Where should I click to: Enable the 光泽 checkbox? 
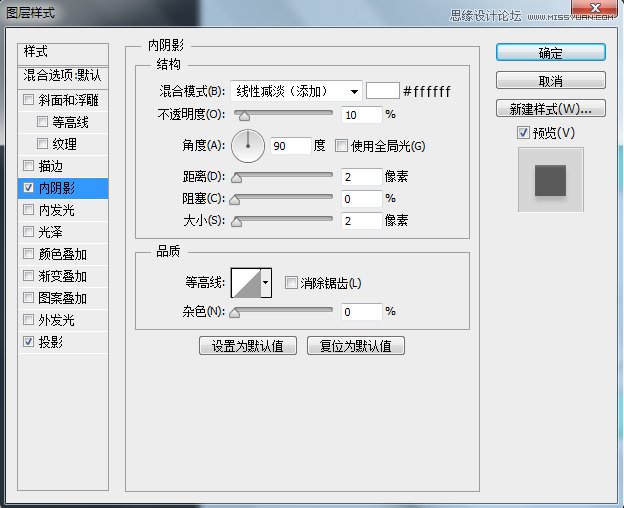point(28,231)
